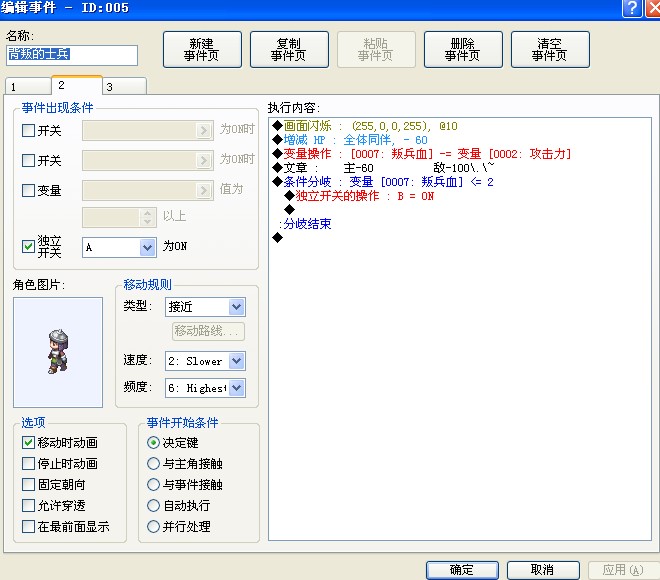Check 固定朝向 option
660x580 pixels.
(28, 484)
